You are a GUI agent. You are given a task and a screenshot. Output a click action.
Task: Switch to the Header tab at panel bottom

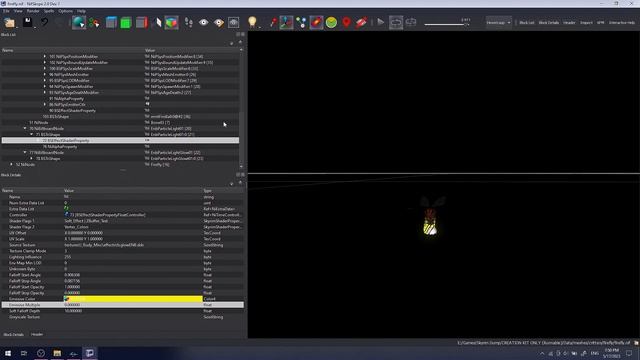click(x=37, y=334)
